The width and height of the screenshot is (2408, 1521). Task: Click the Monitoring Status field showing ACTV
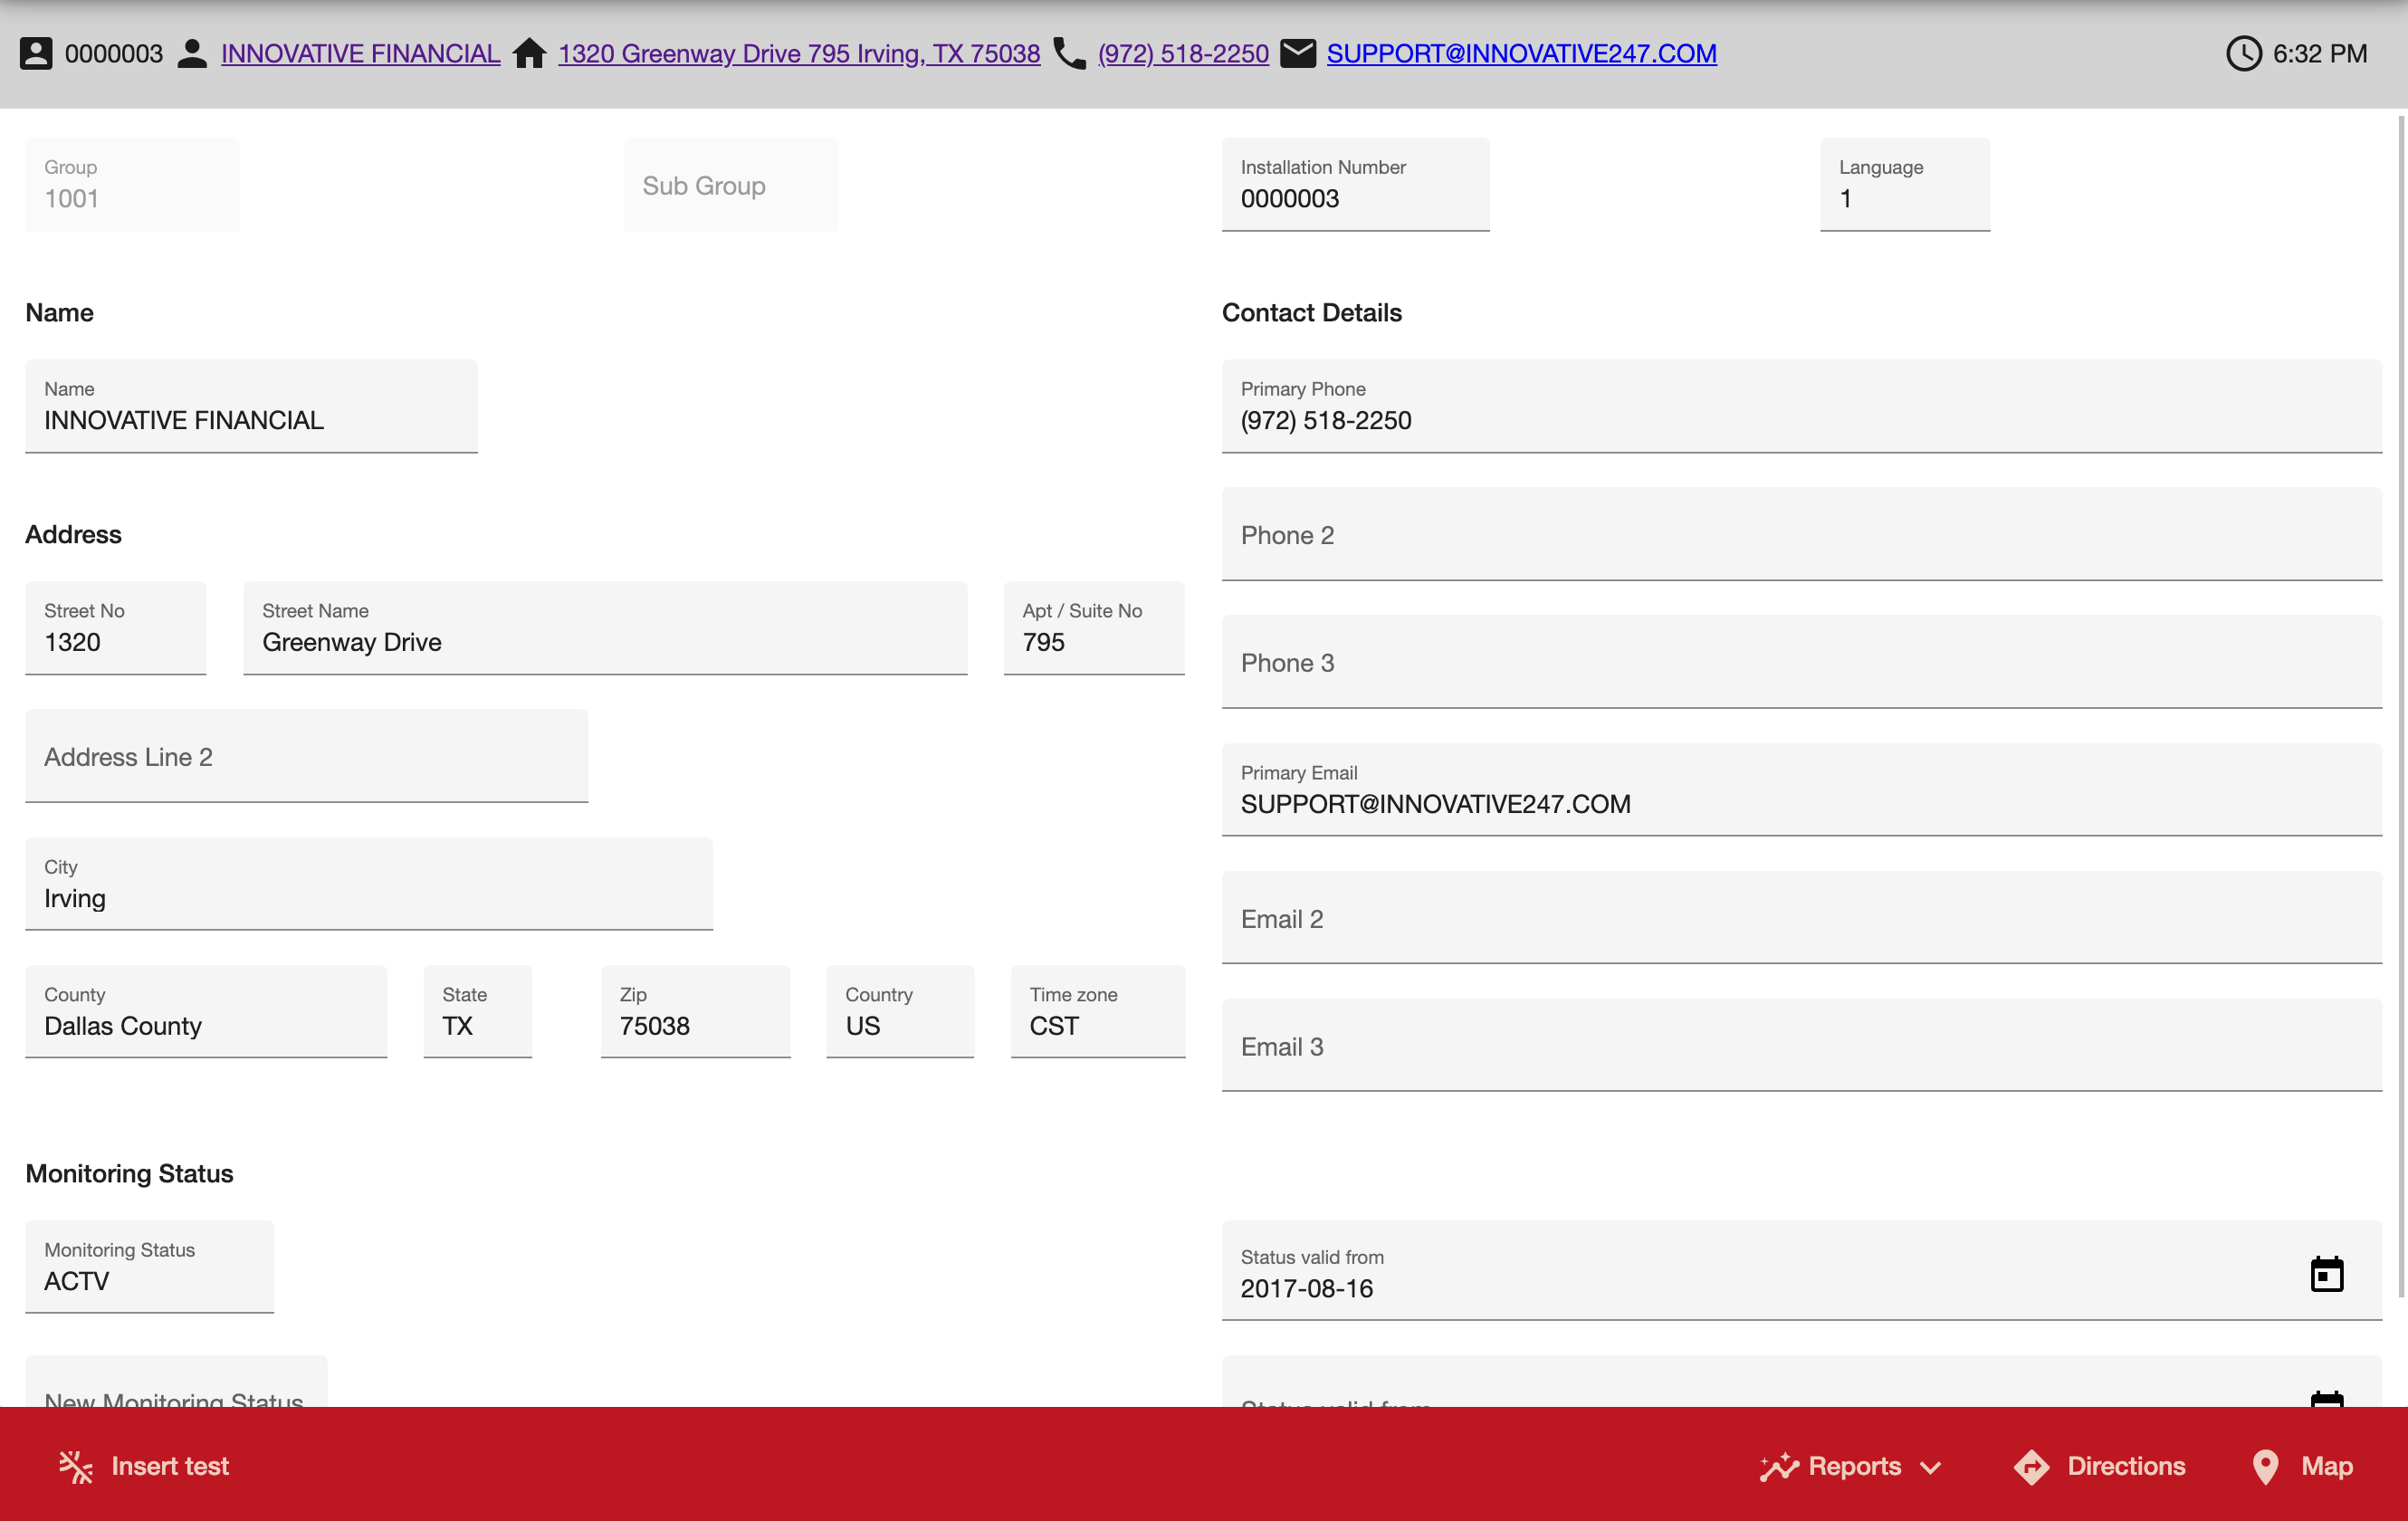(x=149, y=1266)
